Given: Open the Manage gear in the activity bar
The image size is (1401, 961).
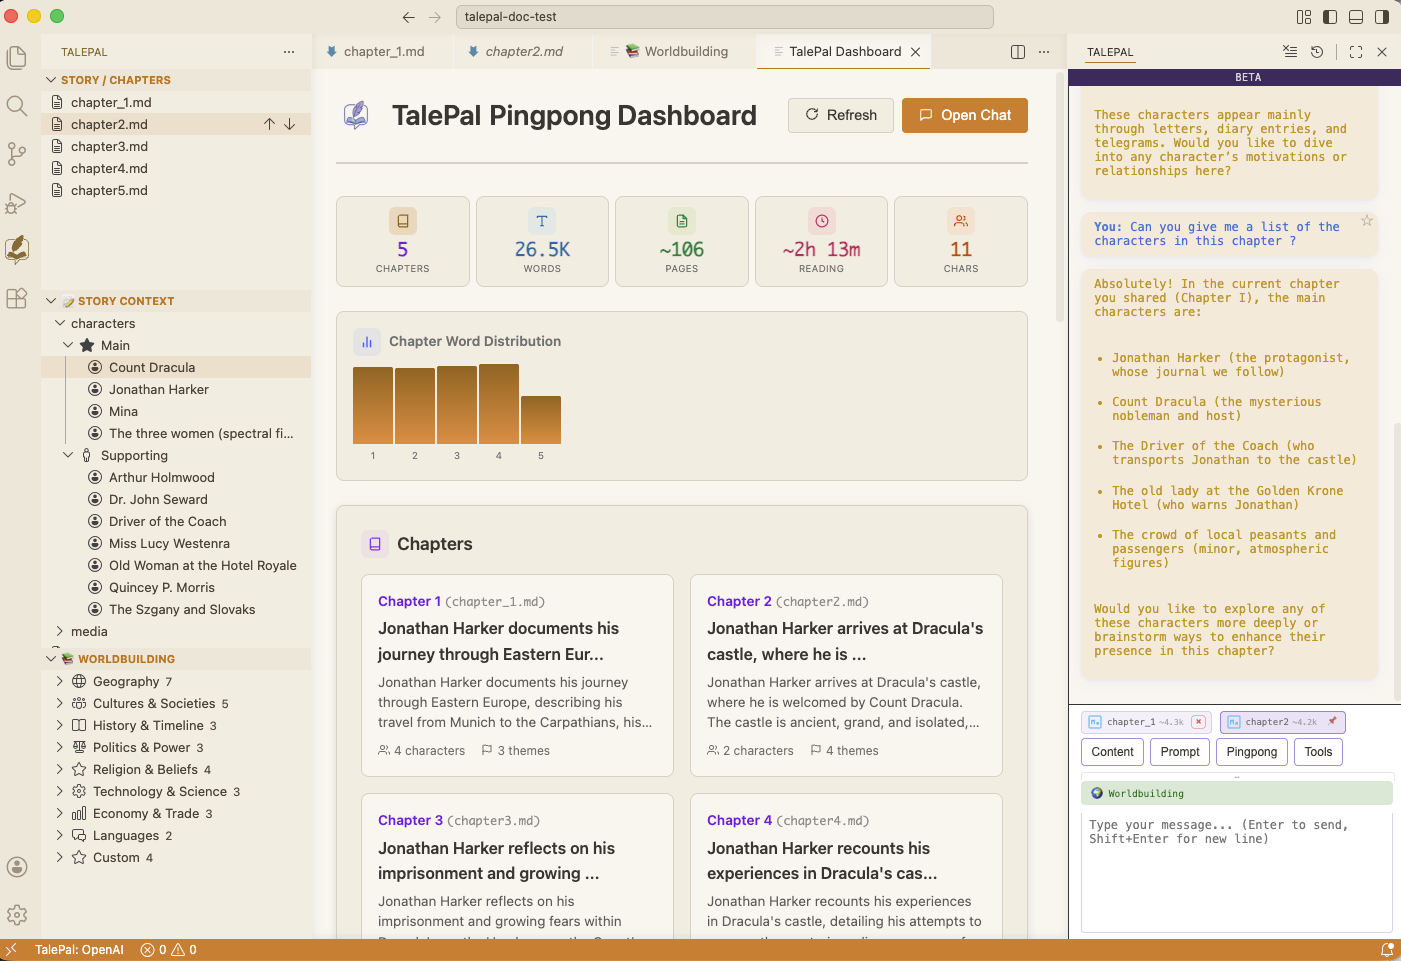Looking at the screenshot, I should pyautogui.click(x=16, y=915).
